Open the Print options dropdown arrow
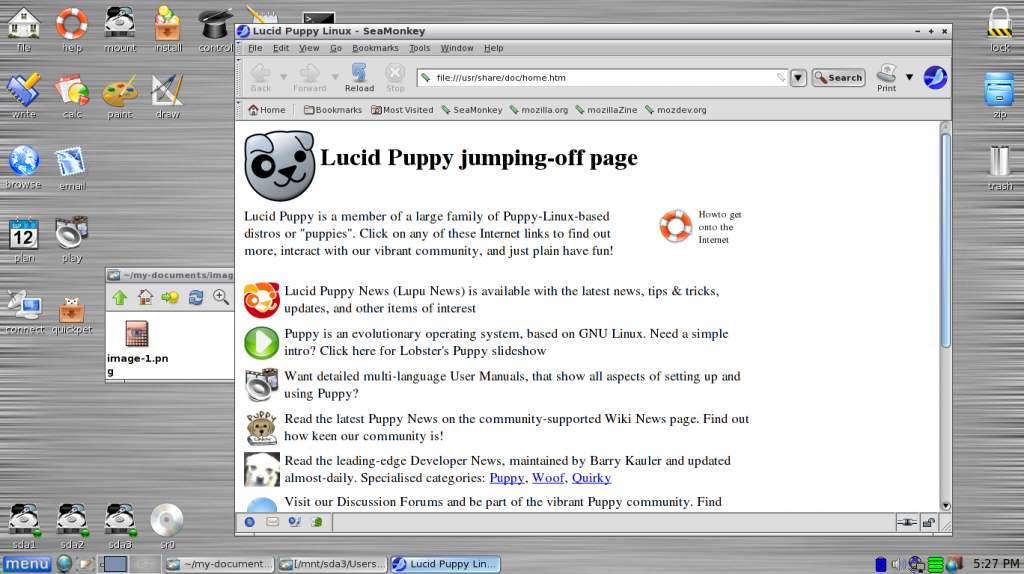 (x=909, y=77)
